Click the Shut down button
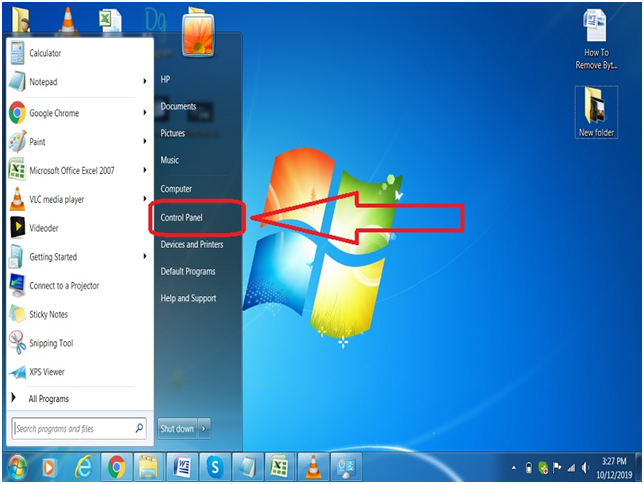The width and height of the screenshot is (644, 484). (x=177, y=429)
